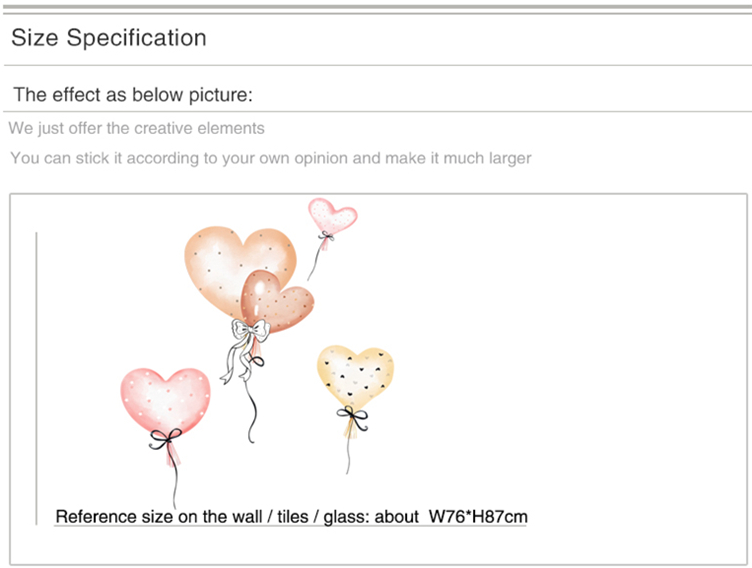Click the word "glass:" in the reference line
Viewport: 752px width, 568px height.
[346, 517]
